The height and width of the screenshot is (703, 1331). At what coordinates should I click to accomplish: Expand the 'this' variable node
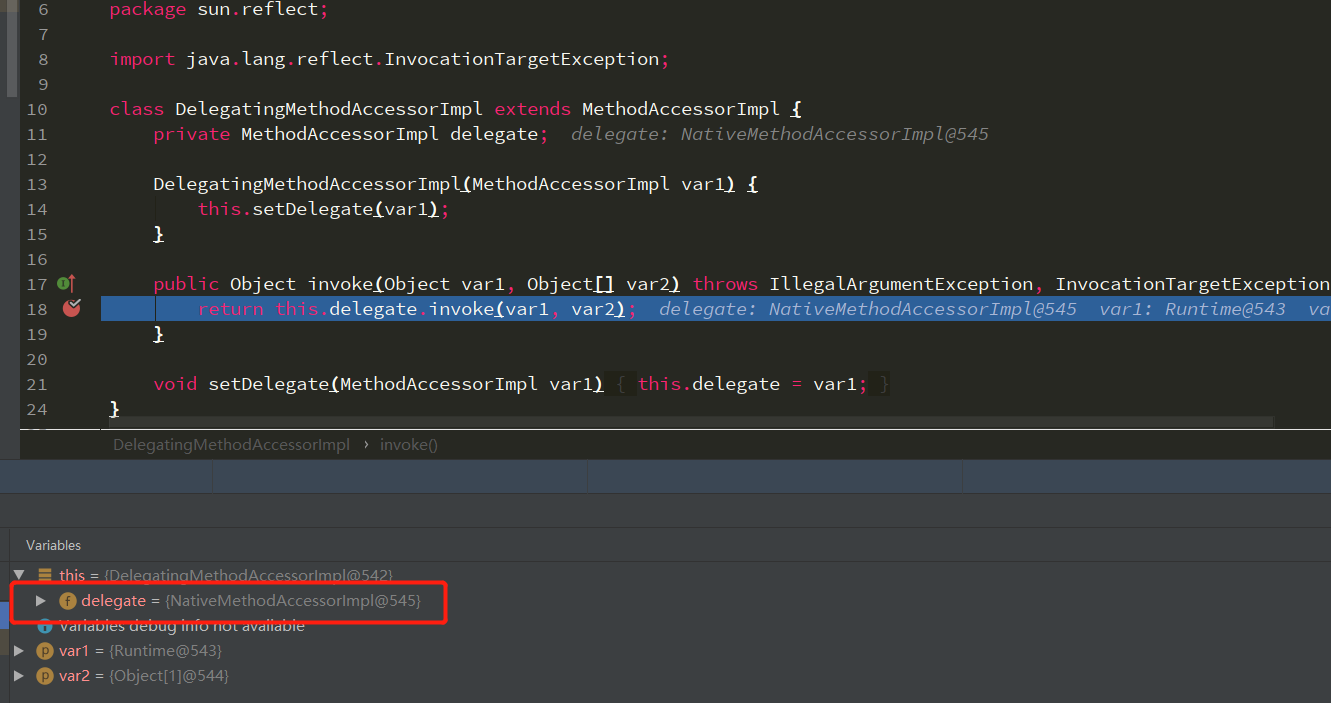coord(19,575)
